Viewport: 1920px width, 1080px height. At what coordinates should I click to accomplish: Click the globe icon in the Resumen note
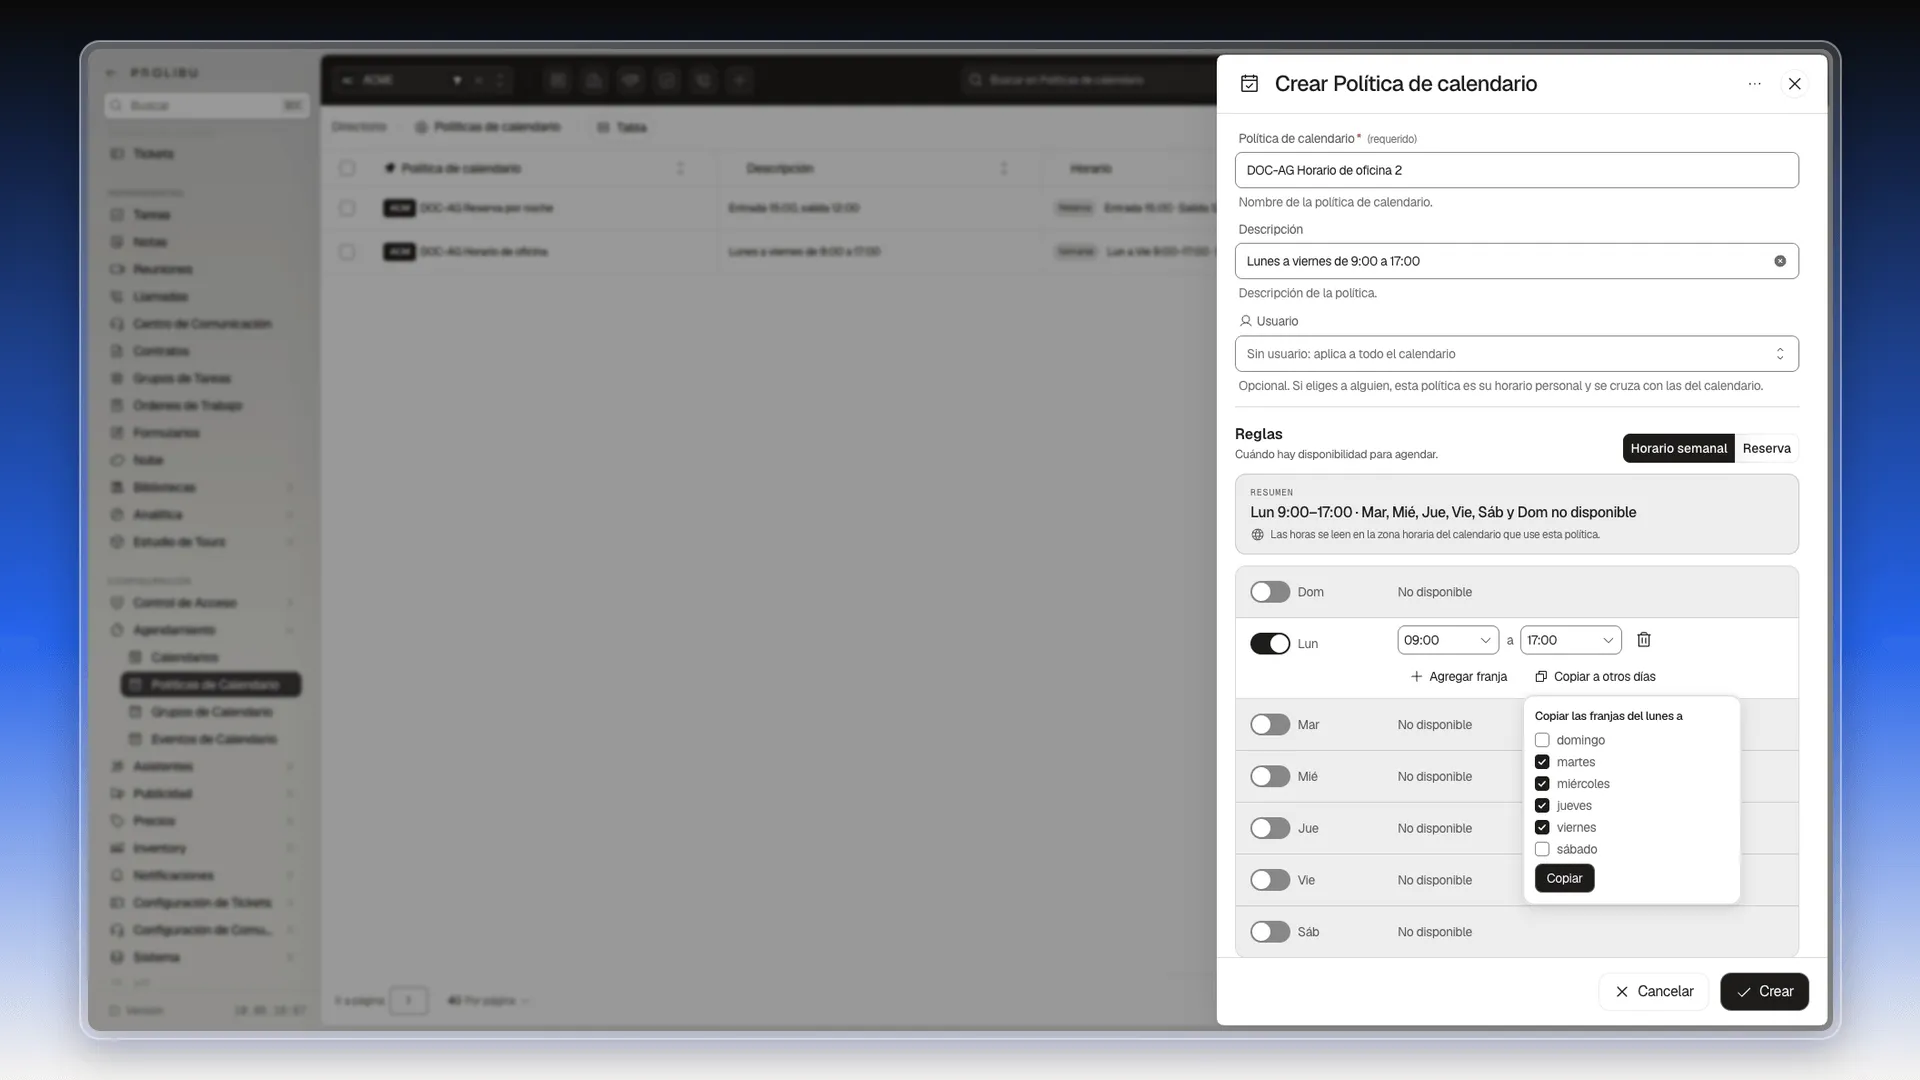coord(1258,535)
